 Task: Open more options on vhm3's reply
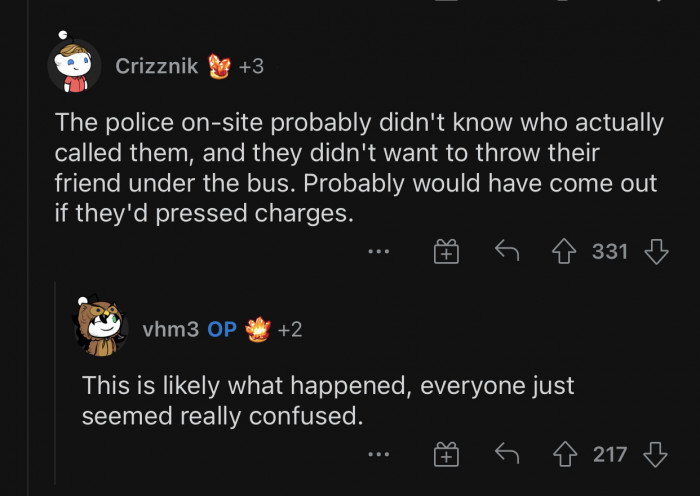[378, 455]
